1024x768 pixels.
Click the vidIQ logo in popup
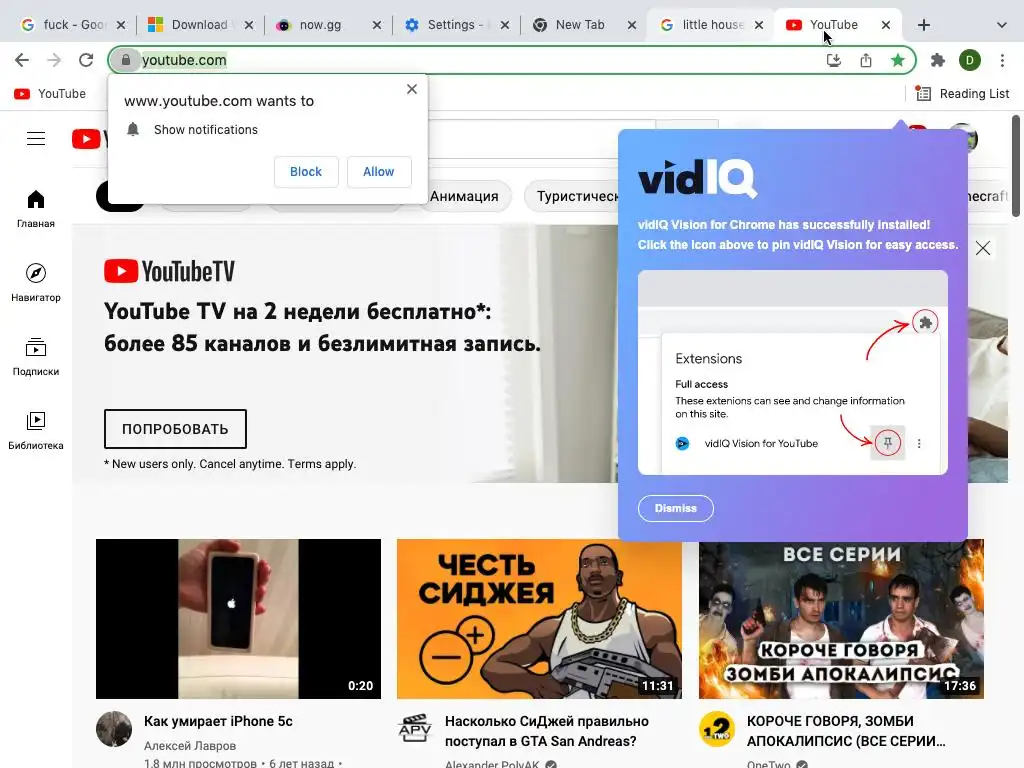tap(697, 178)
